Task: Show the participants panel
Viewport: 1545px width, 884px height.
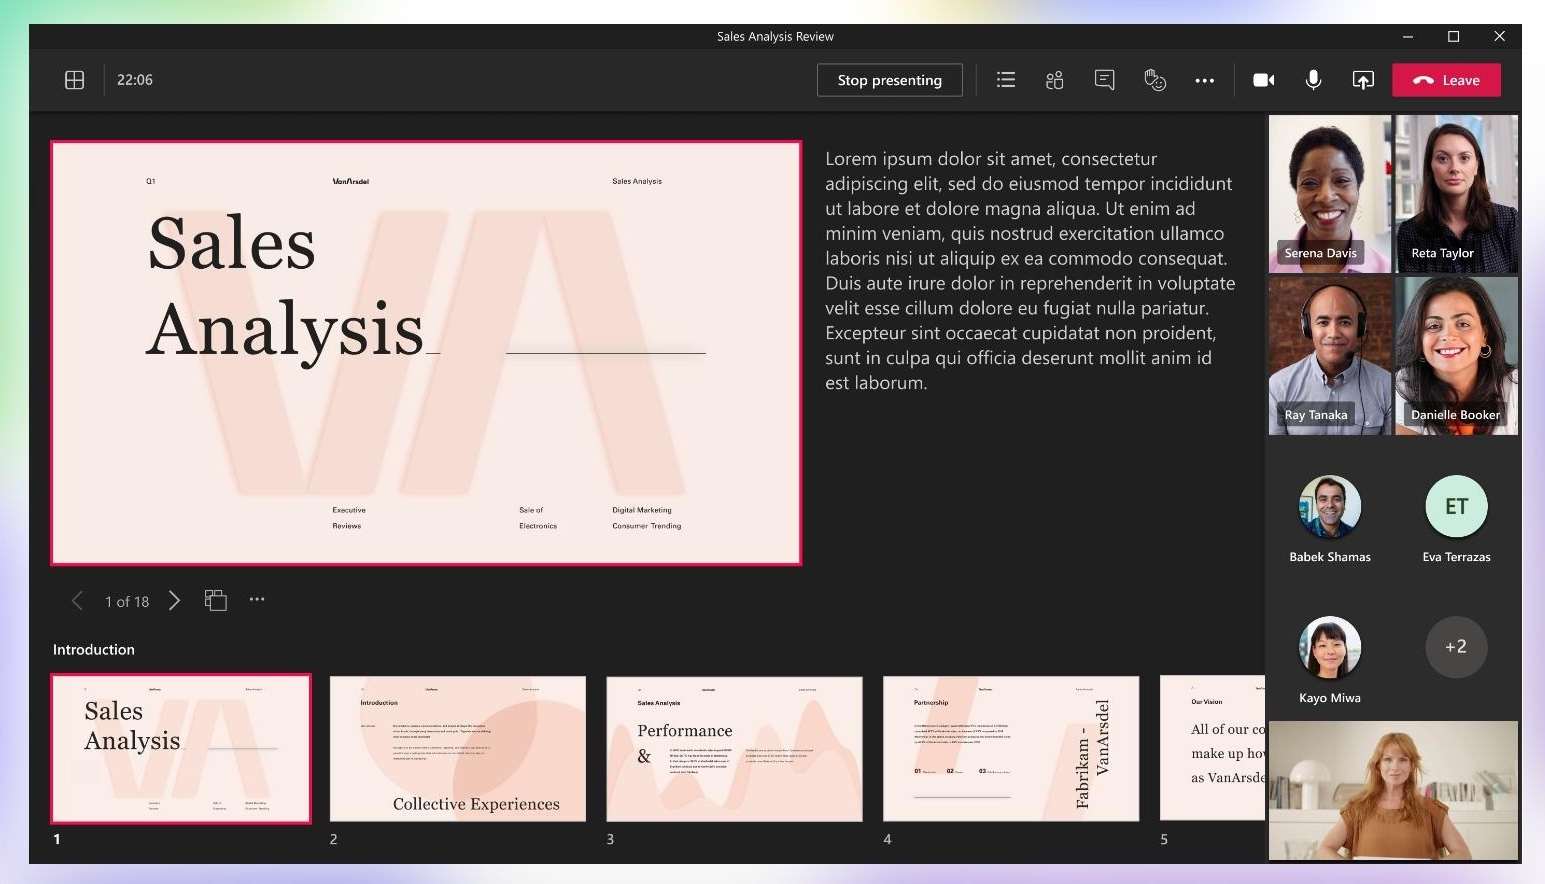Action: point(1054,80)
